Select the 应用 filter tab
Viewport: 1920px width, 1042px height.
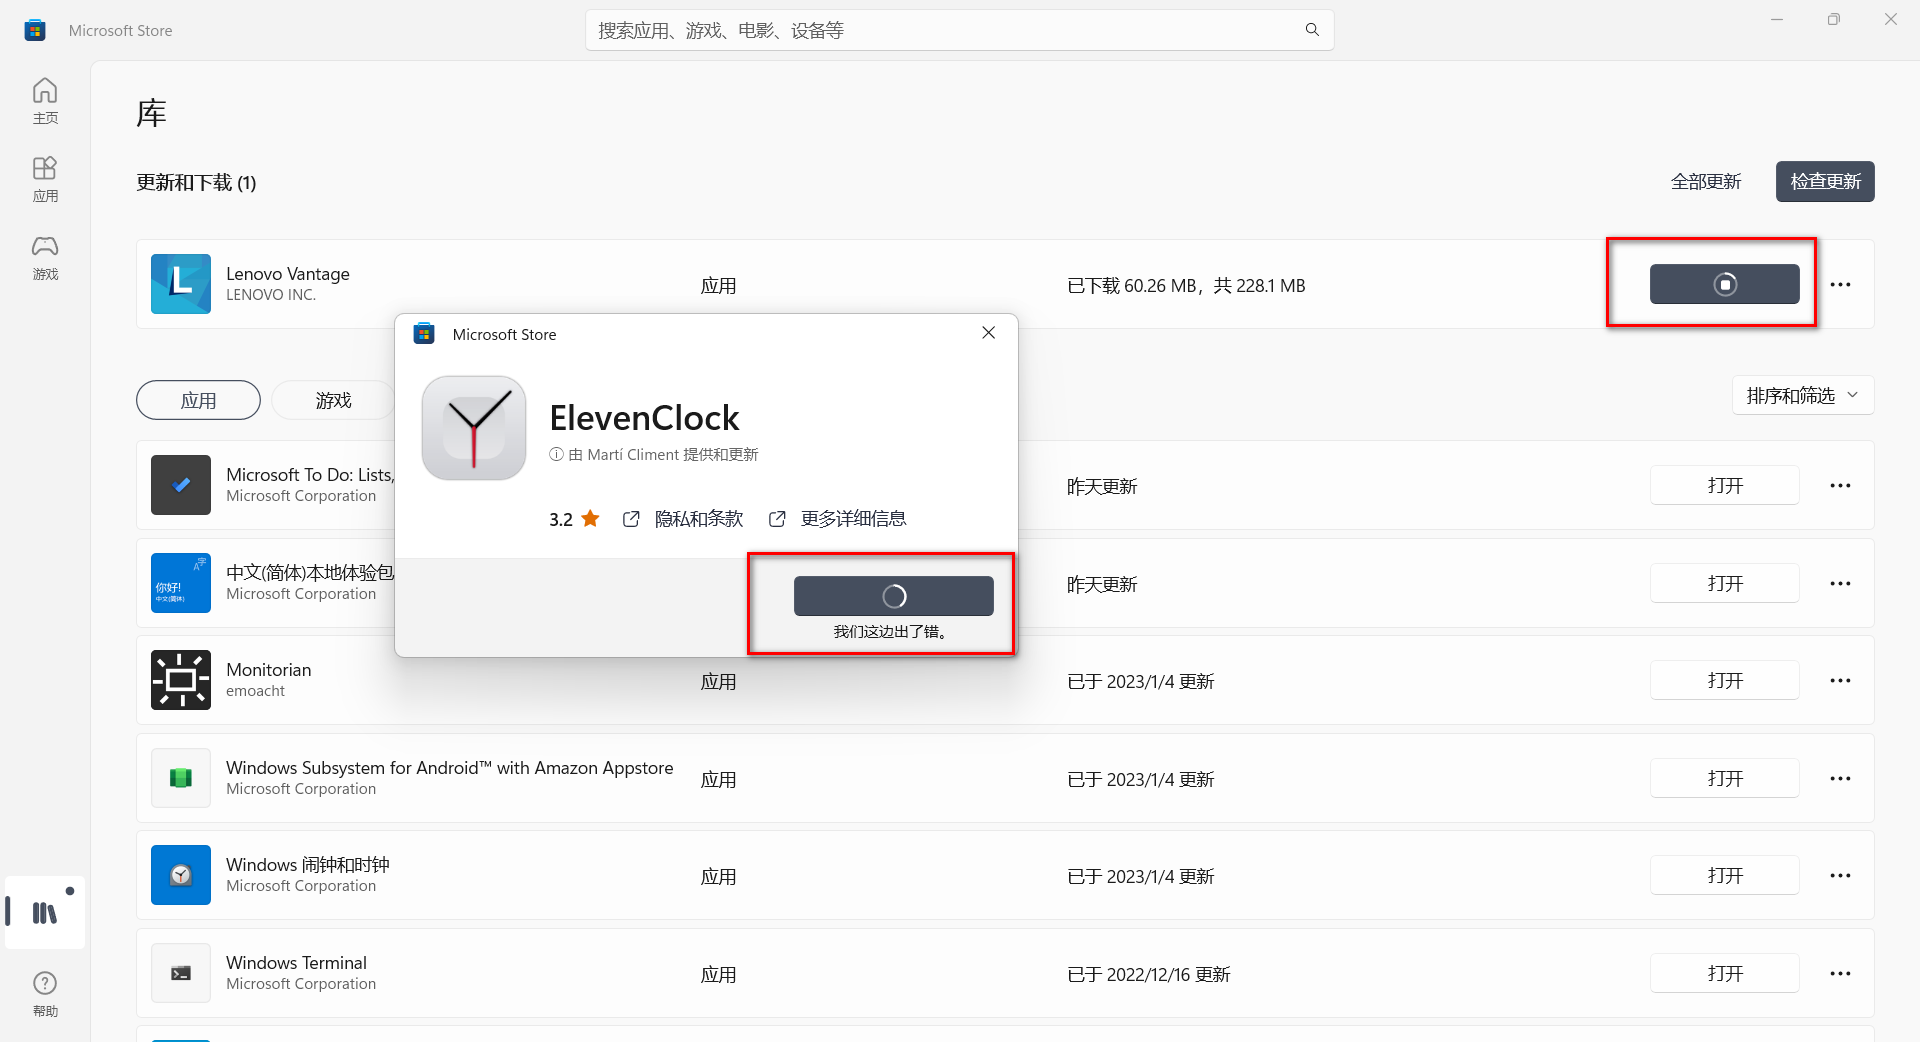pyautogui.click(x=198, y=400)
